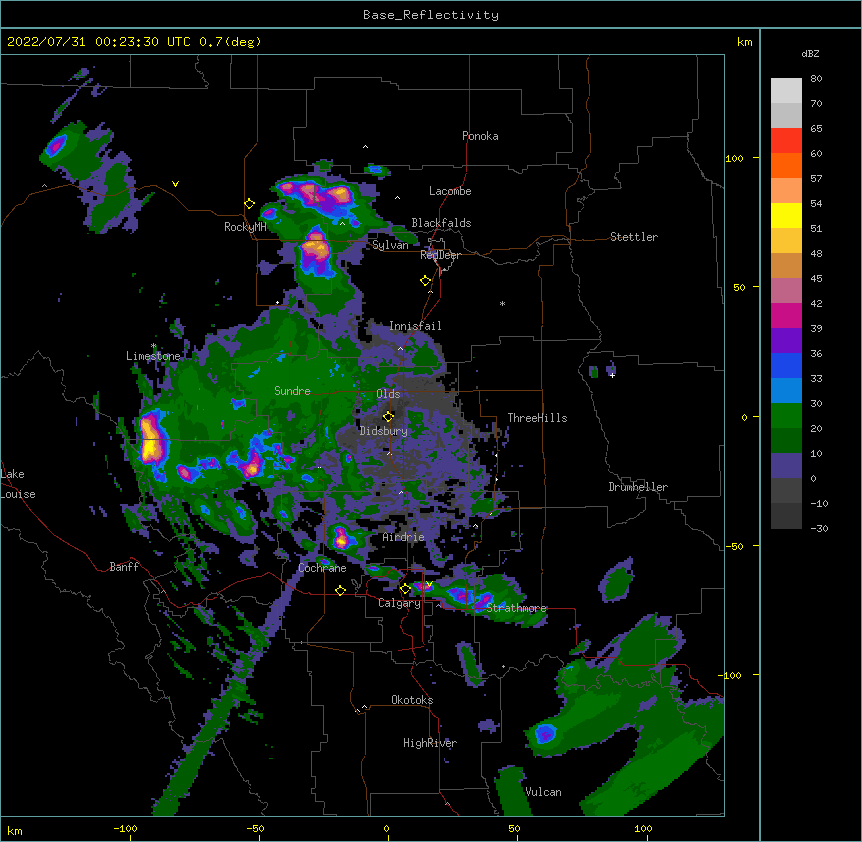The image size is (862, 842).
Task: Click the 80 value on the dBZ legend
Action: [x=816, y=79]
